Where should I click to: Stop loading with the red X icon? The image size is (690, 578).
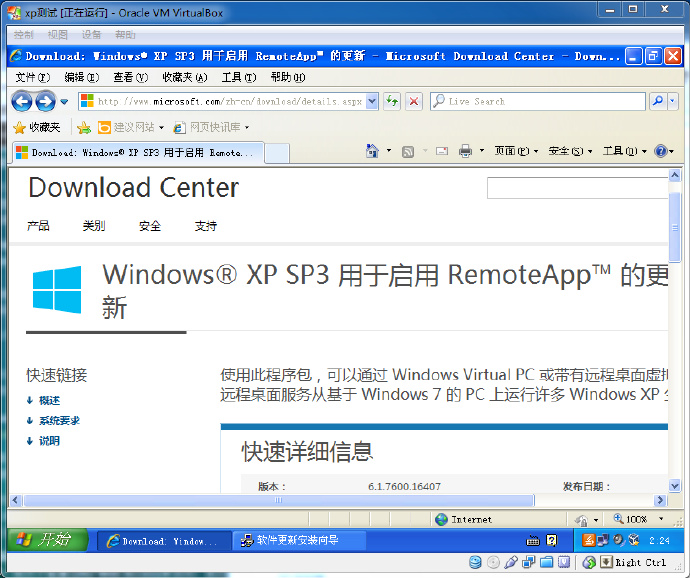pos(414,102)
